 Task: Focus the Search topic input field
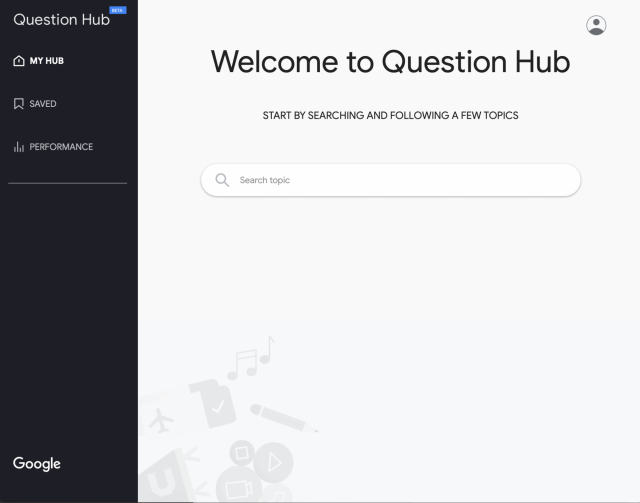[391, 180]
